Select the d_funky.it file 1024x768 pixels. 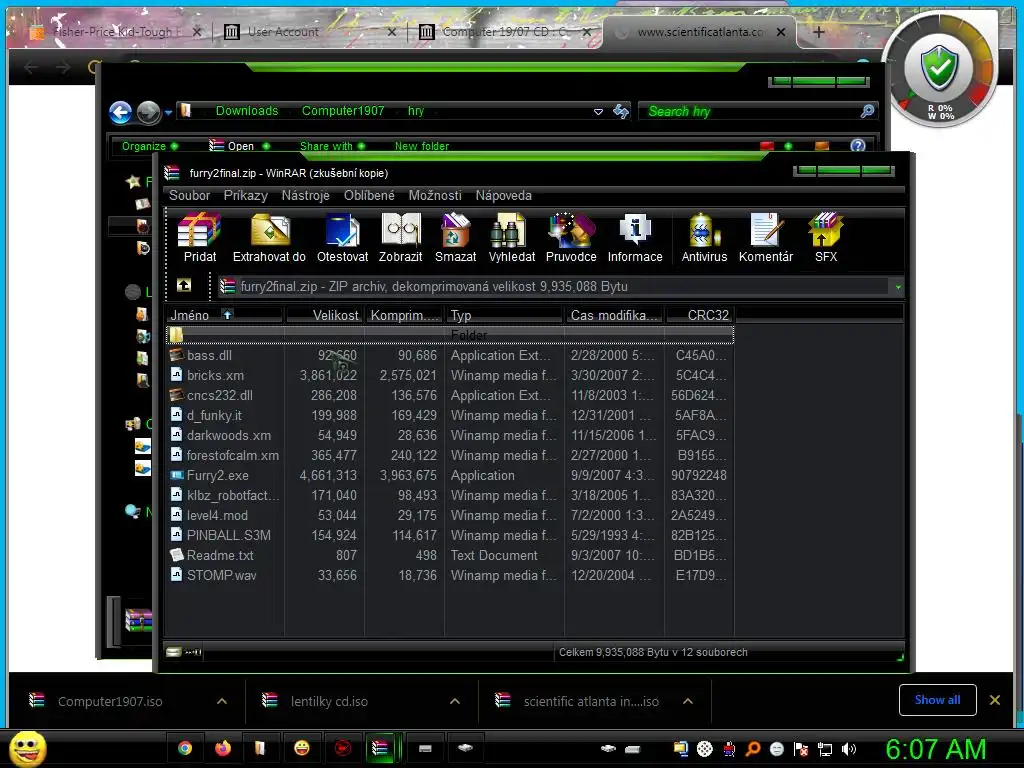click(450, 415)
